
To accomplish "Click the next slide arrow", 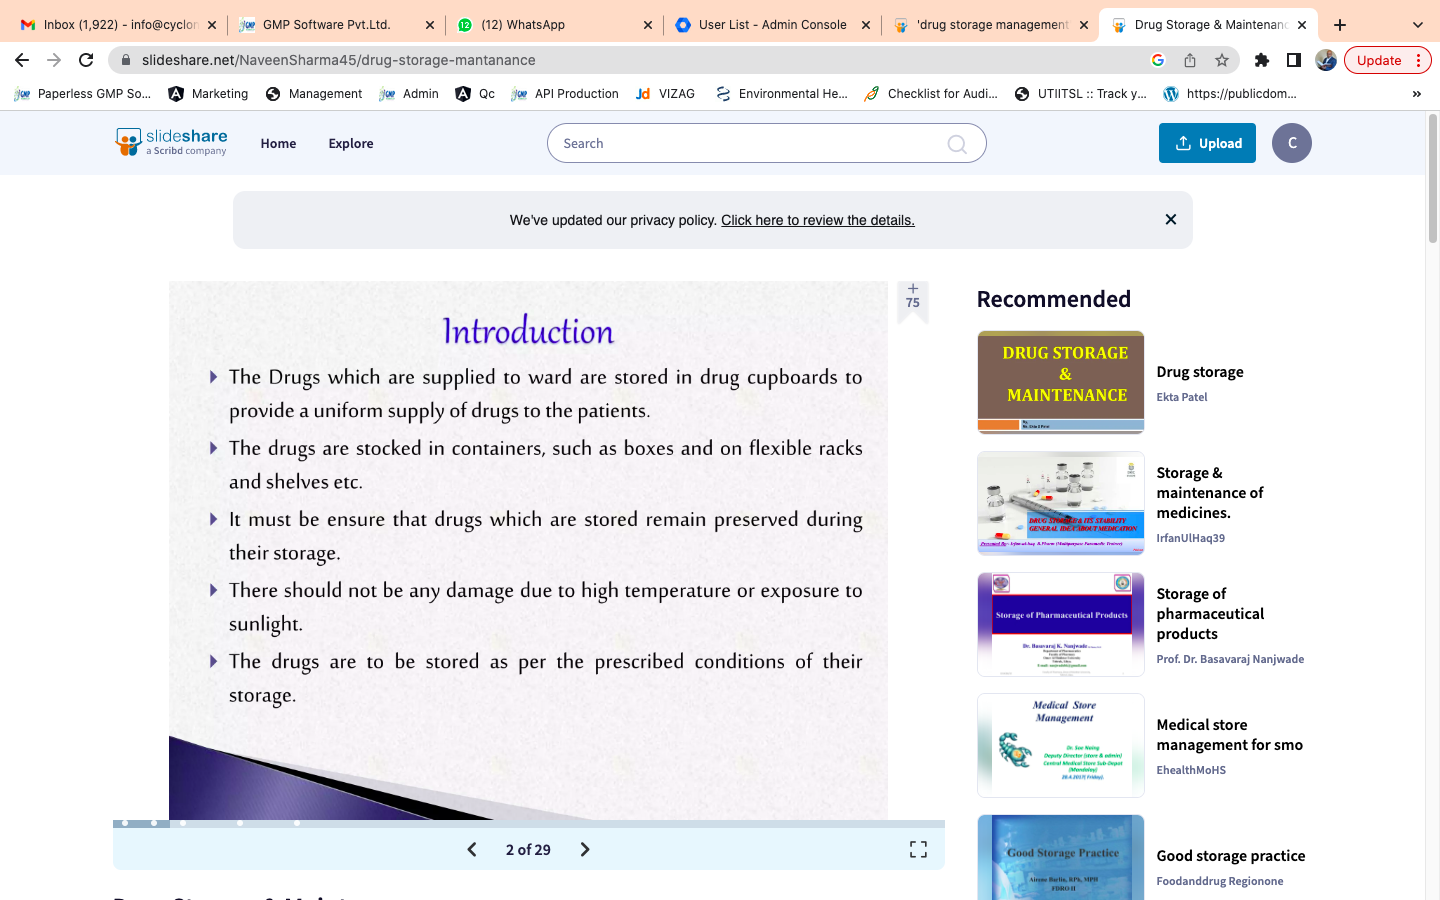I will point(585,849).
